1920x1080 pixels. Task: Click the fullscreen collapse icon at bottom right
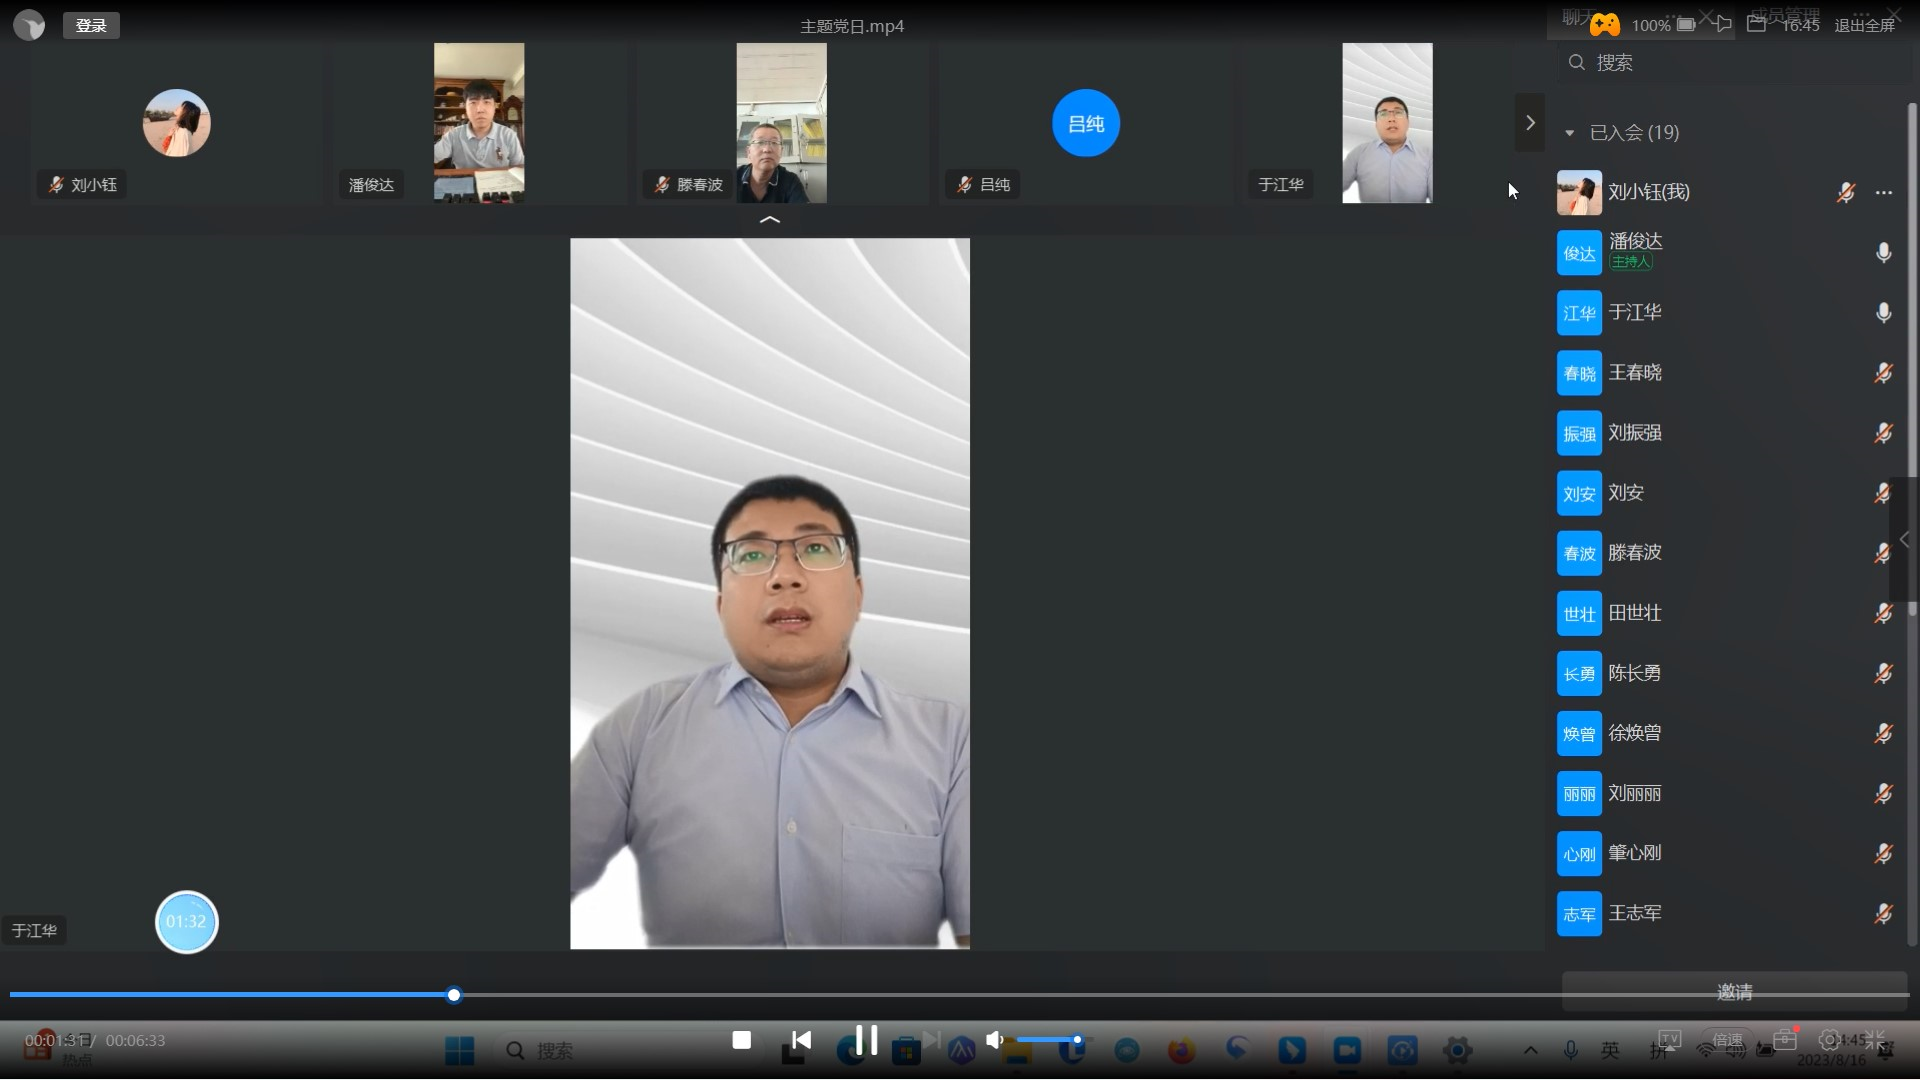[1875, 1040]
